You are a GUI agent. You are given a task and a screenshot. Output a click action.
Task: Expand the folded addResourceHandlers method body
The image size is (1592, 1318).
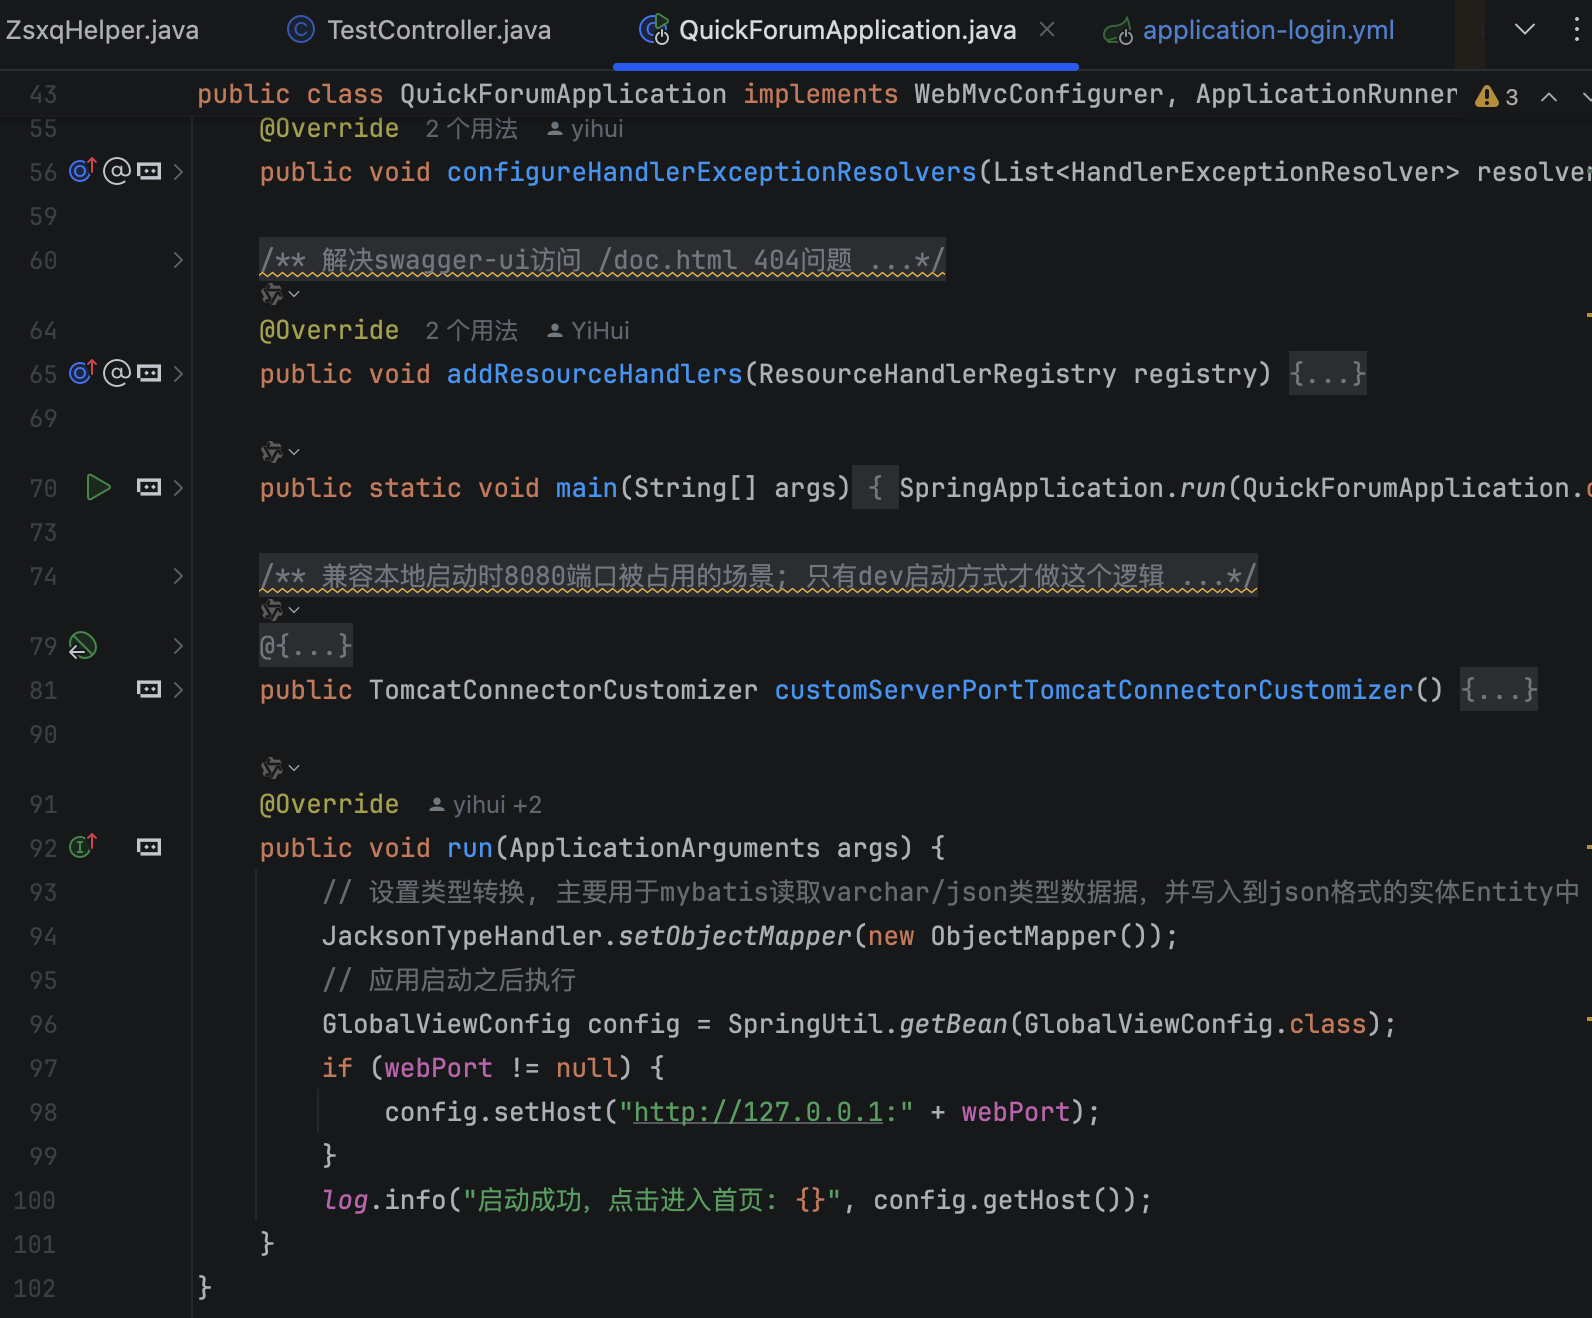(x=1327, y=374)
